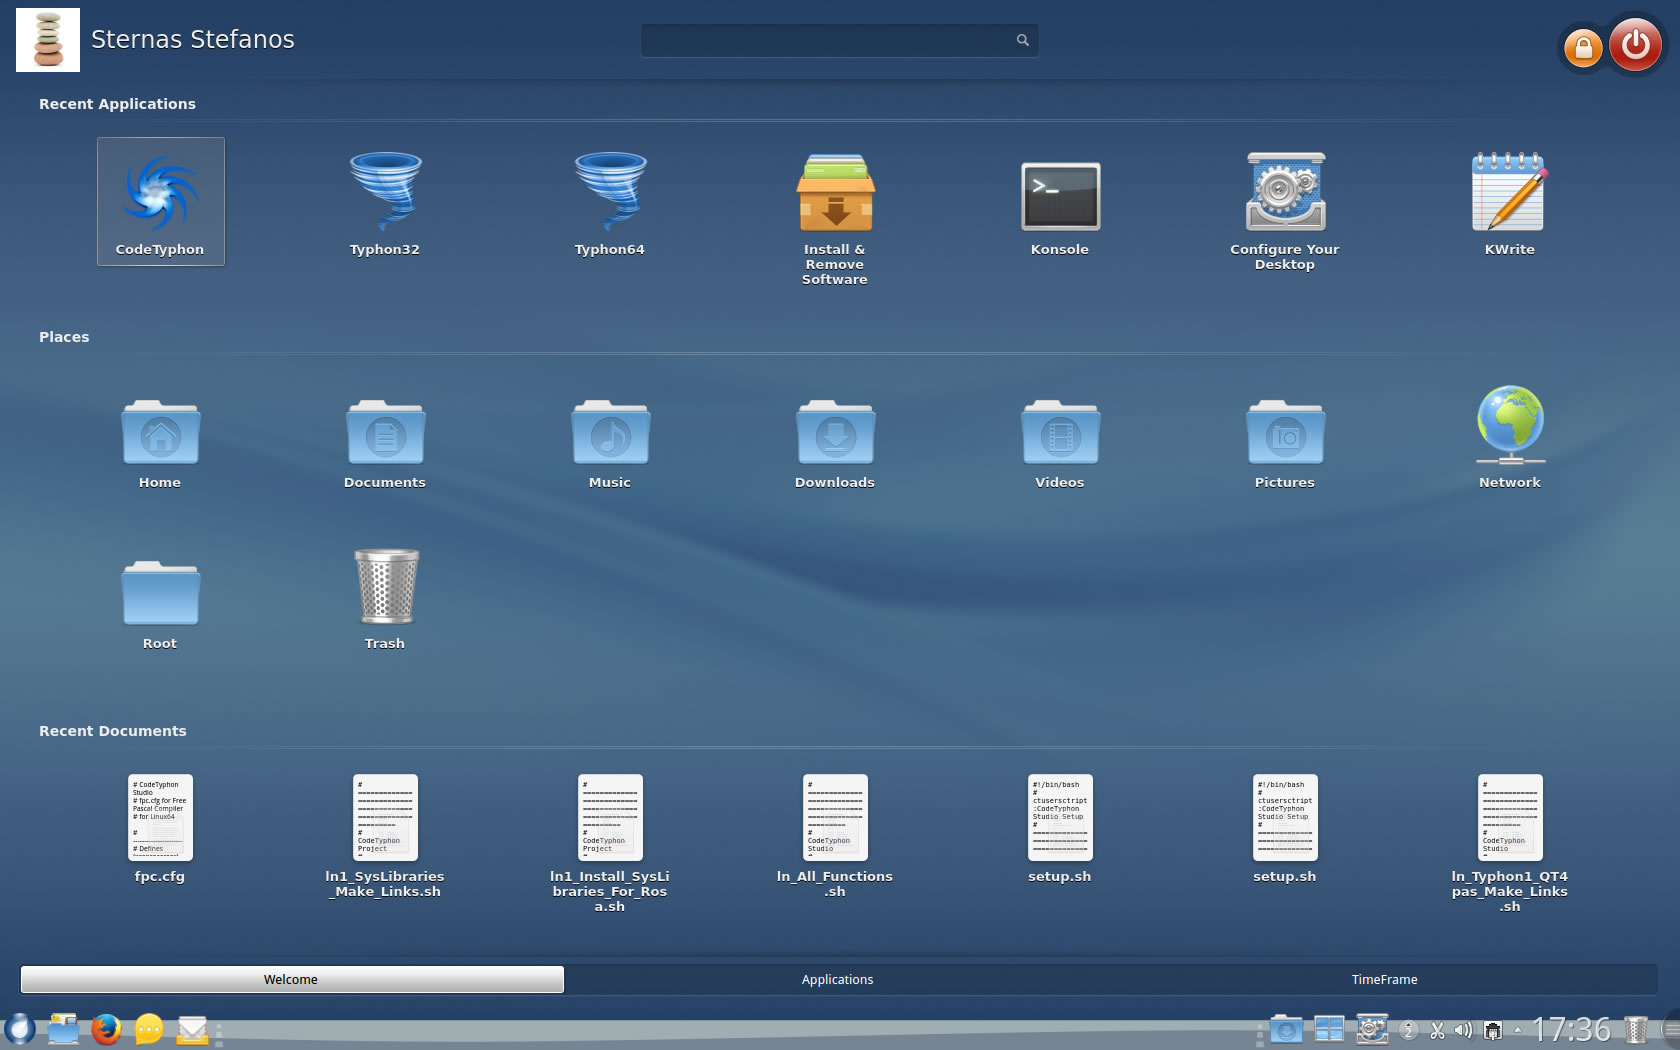Screen dimensions: 1680x1050
Task: Launch the KWrite editor
Action: coord(1510,202)
